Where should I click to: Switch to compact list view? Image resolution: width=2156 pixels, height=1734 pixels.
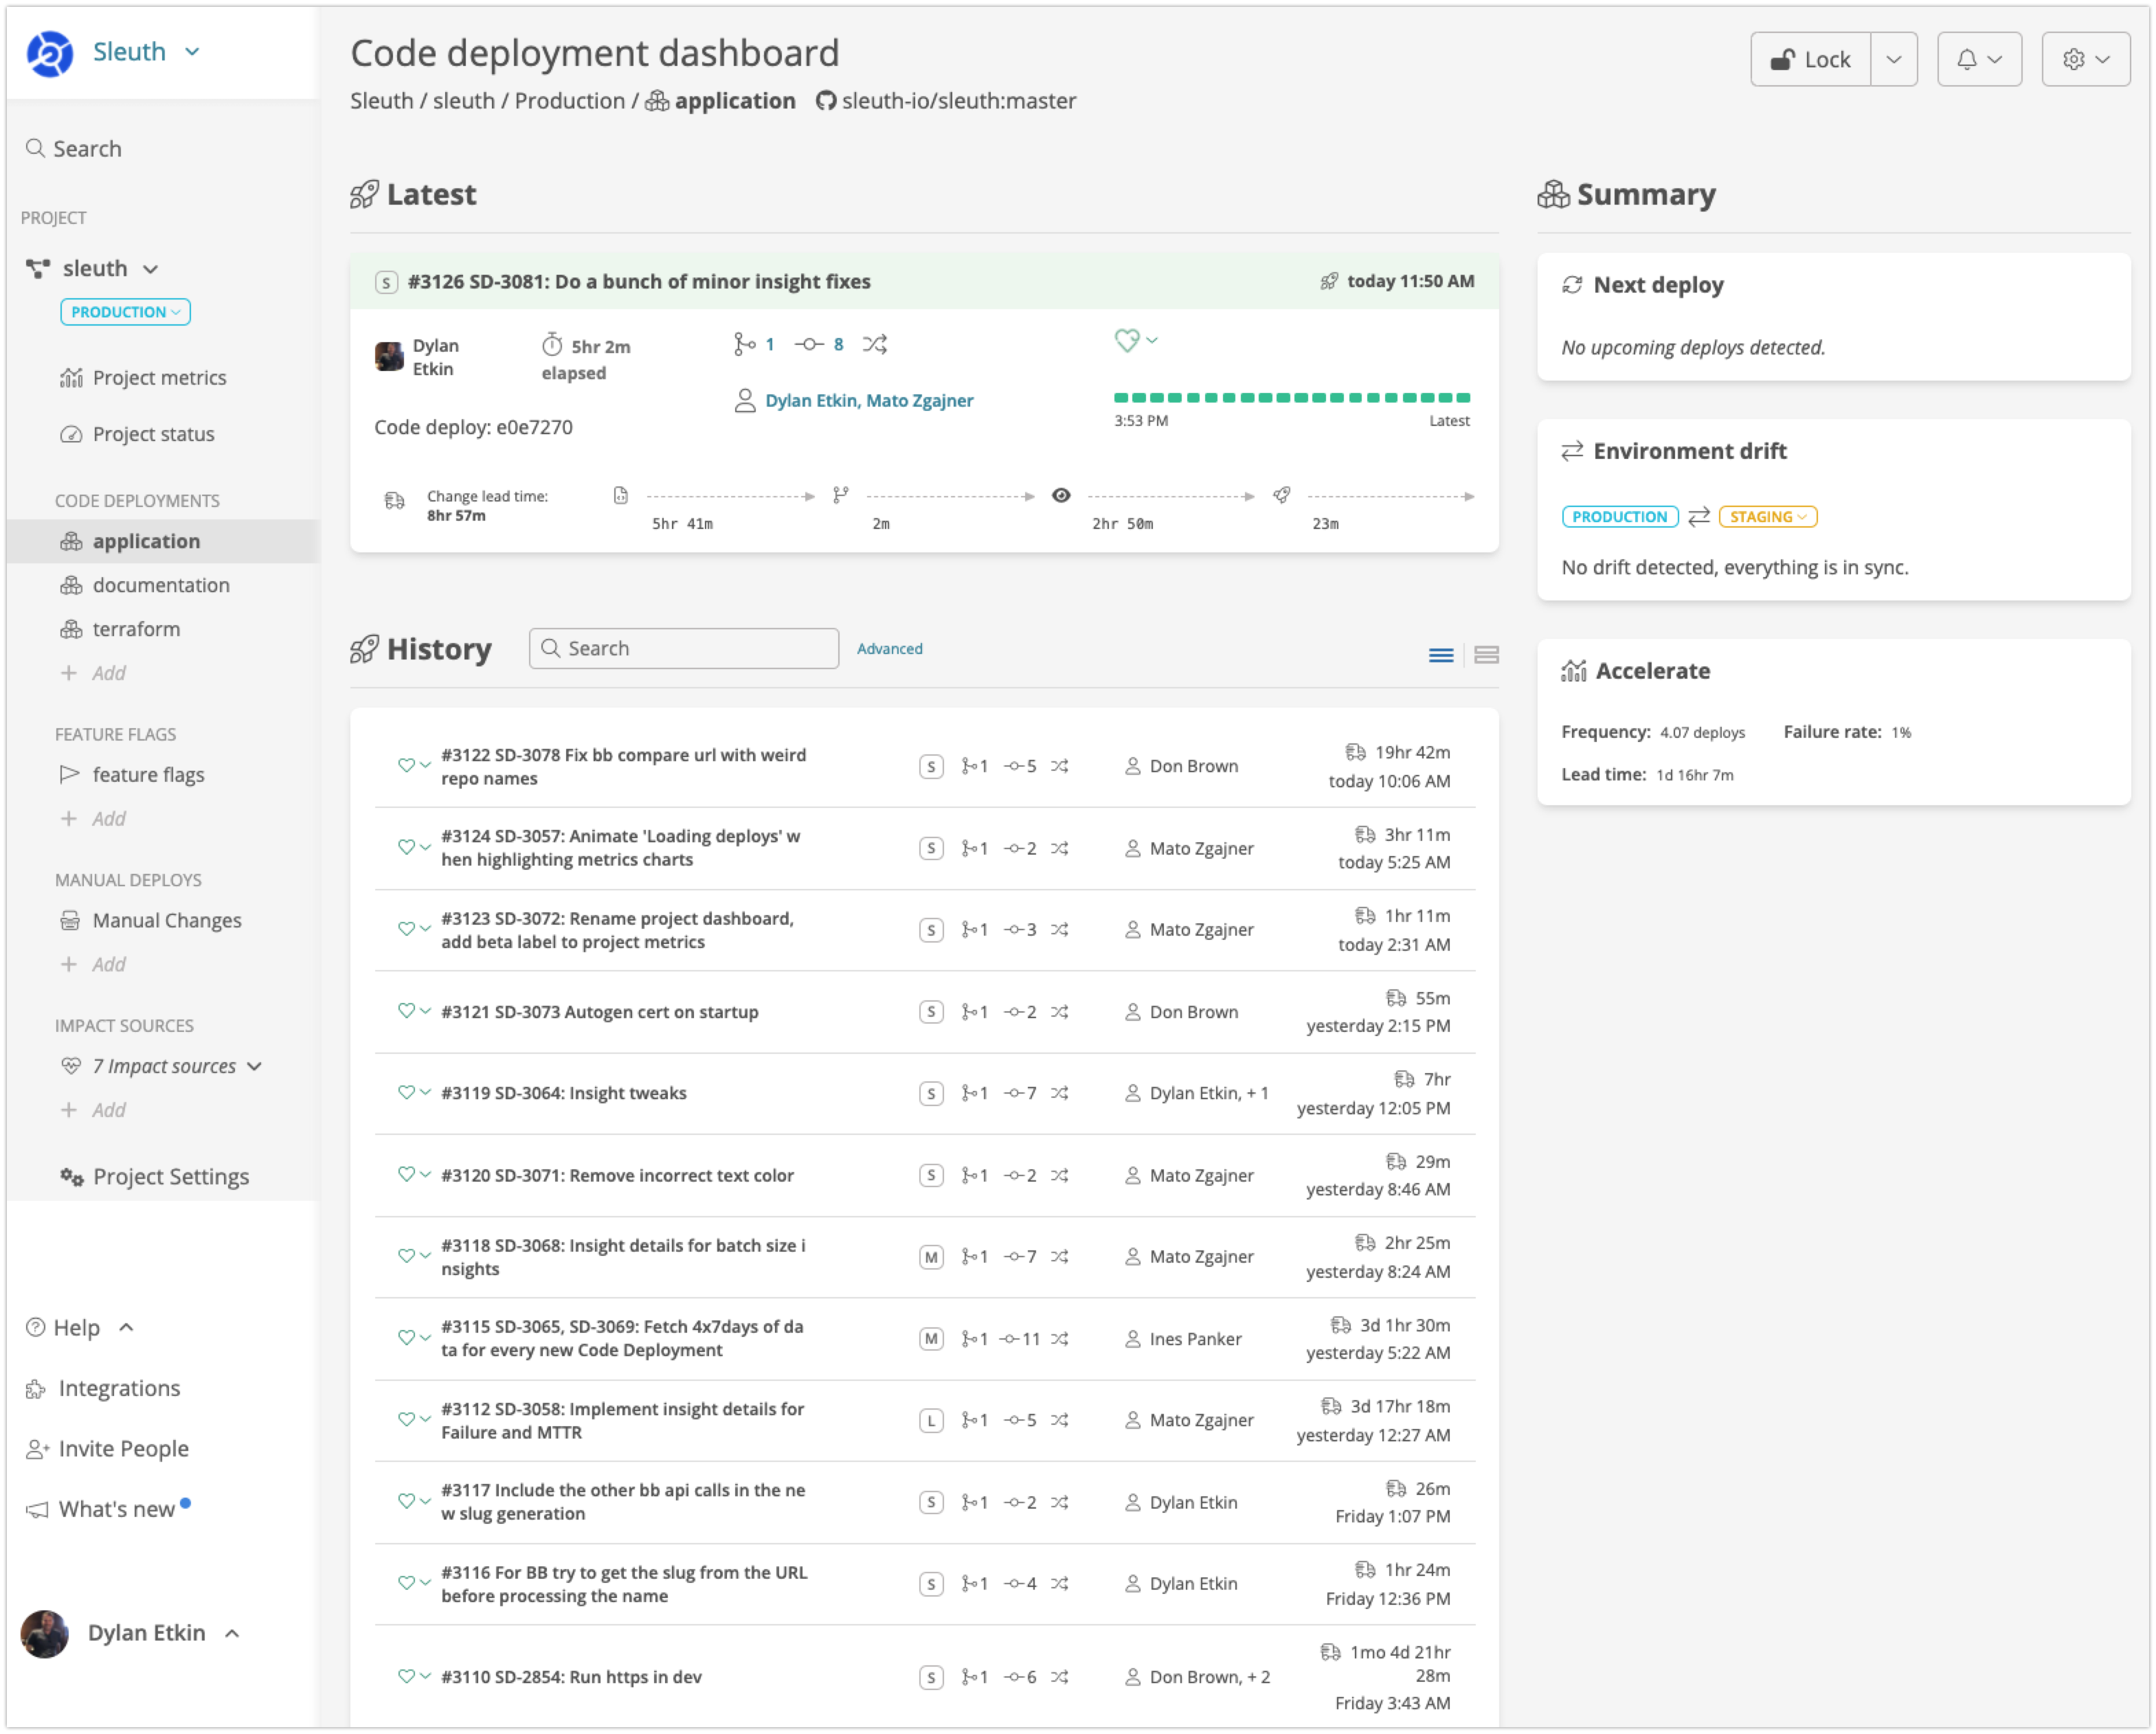click(x=1441, y=656)
